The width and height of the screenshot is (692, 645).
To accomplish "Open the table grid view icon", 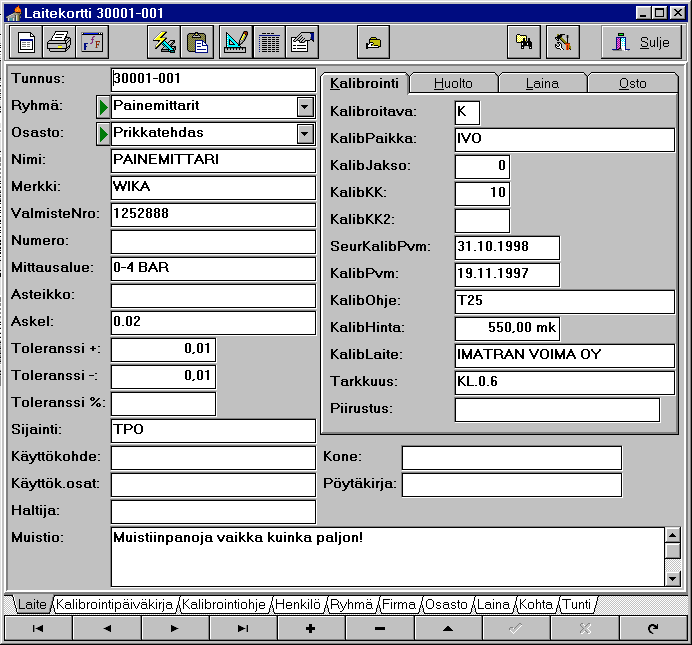I will point(269,42).
